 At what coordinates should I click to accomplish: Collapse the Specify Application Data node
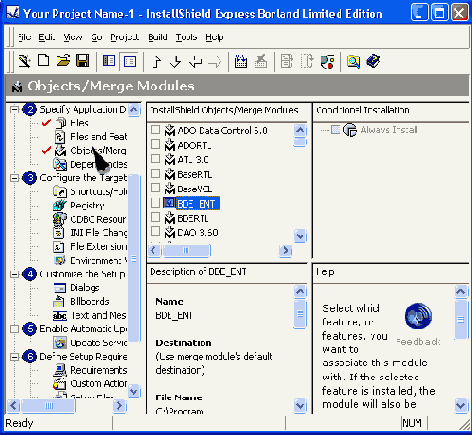pyautogui.click(x=14, y=109)
